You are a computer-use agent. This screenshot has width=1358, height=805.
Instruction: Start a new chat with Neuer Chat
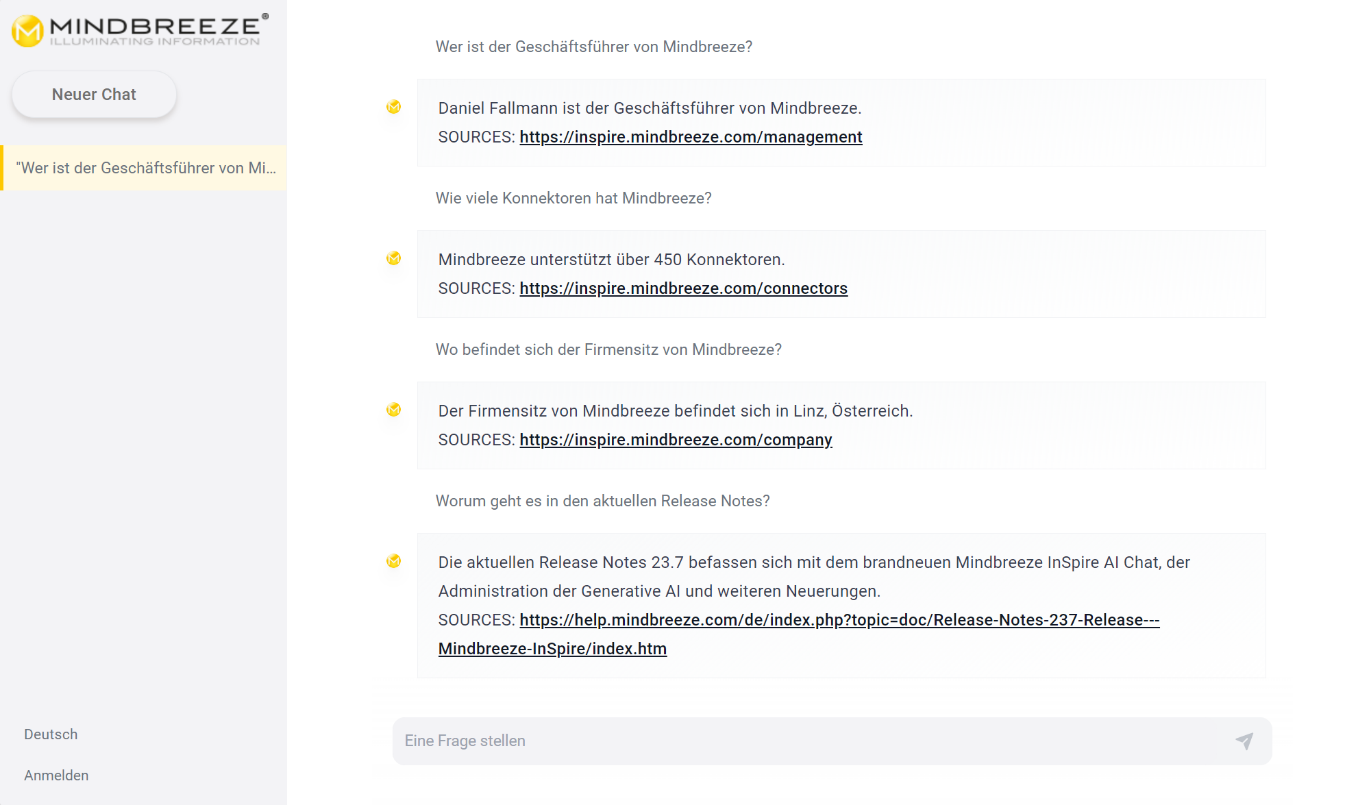94,94
